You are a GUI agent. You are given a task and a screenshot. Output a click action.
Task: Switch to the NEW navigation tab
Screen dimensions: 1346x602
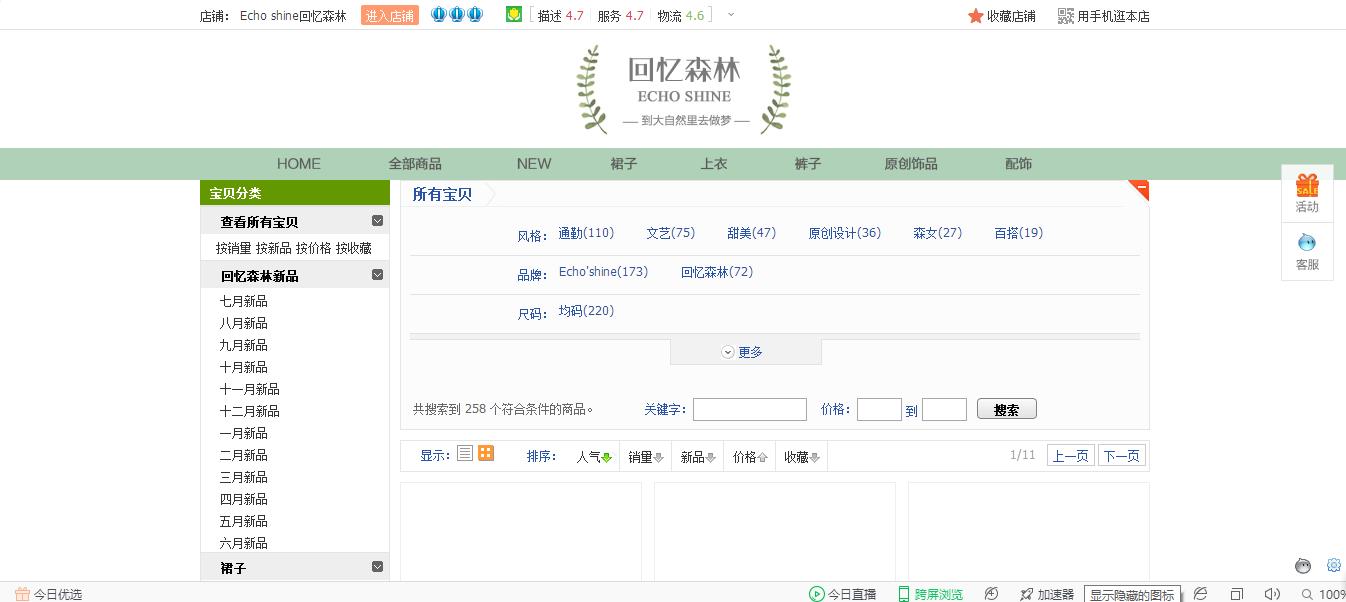[534, 163]
